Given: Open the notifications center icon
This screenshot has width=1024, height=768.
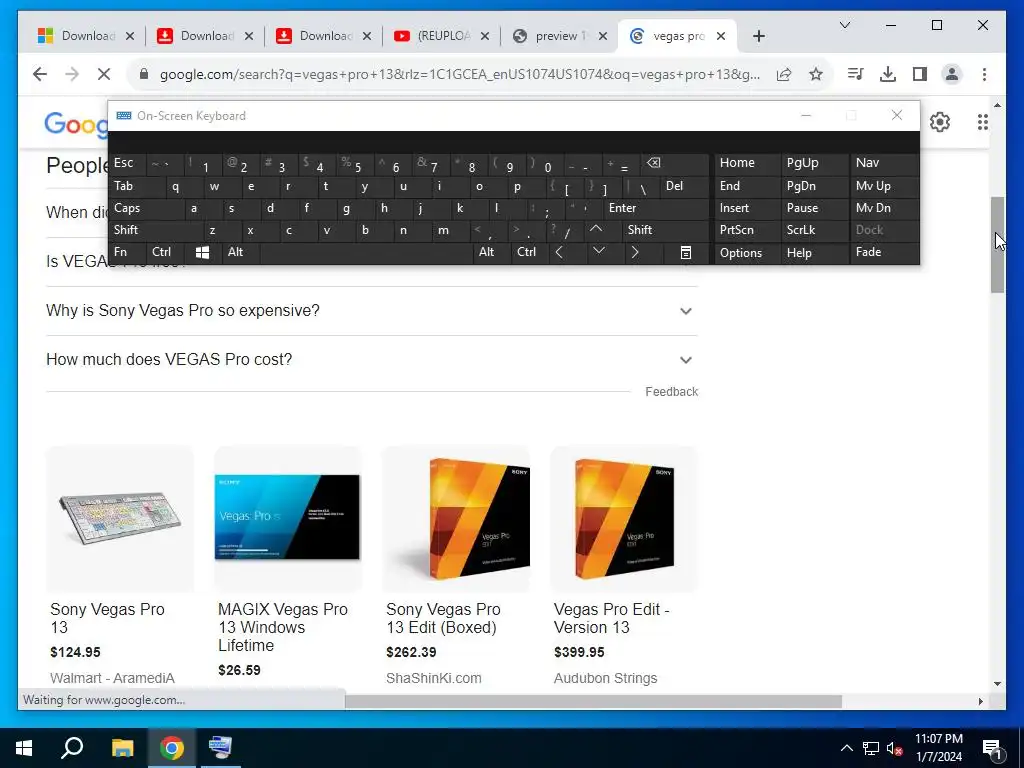Looking at the screenshot, I should click(x=993, y=748).
